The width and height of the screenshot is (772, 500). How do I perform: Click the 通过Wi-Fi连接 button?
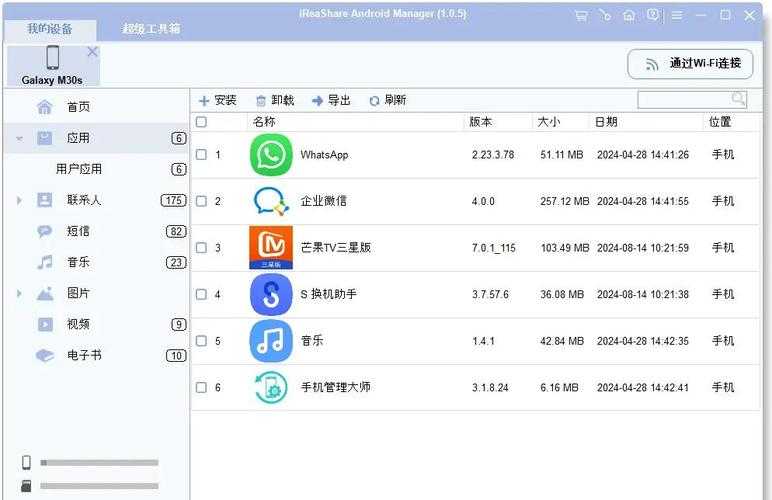pyautogui.click(x=690, y=63)
